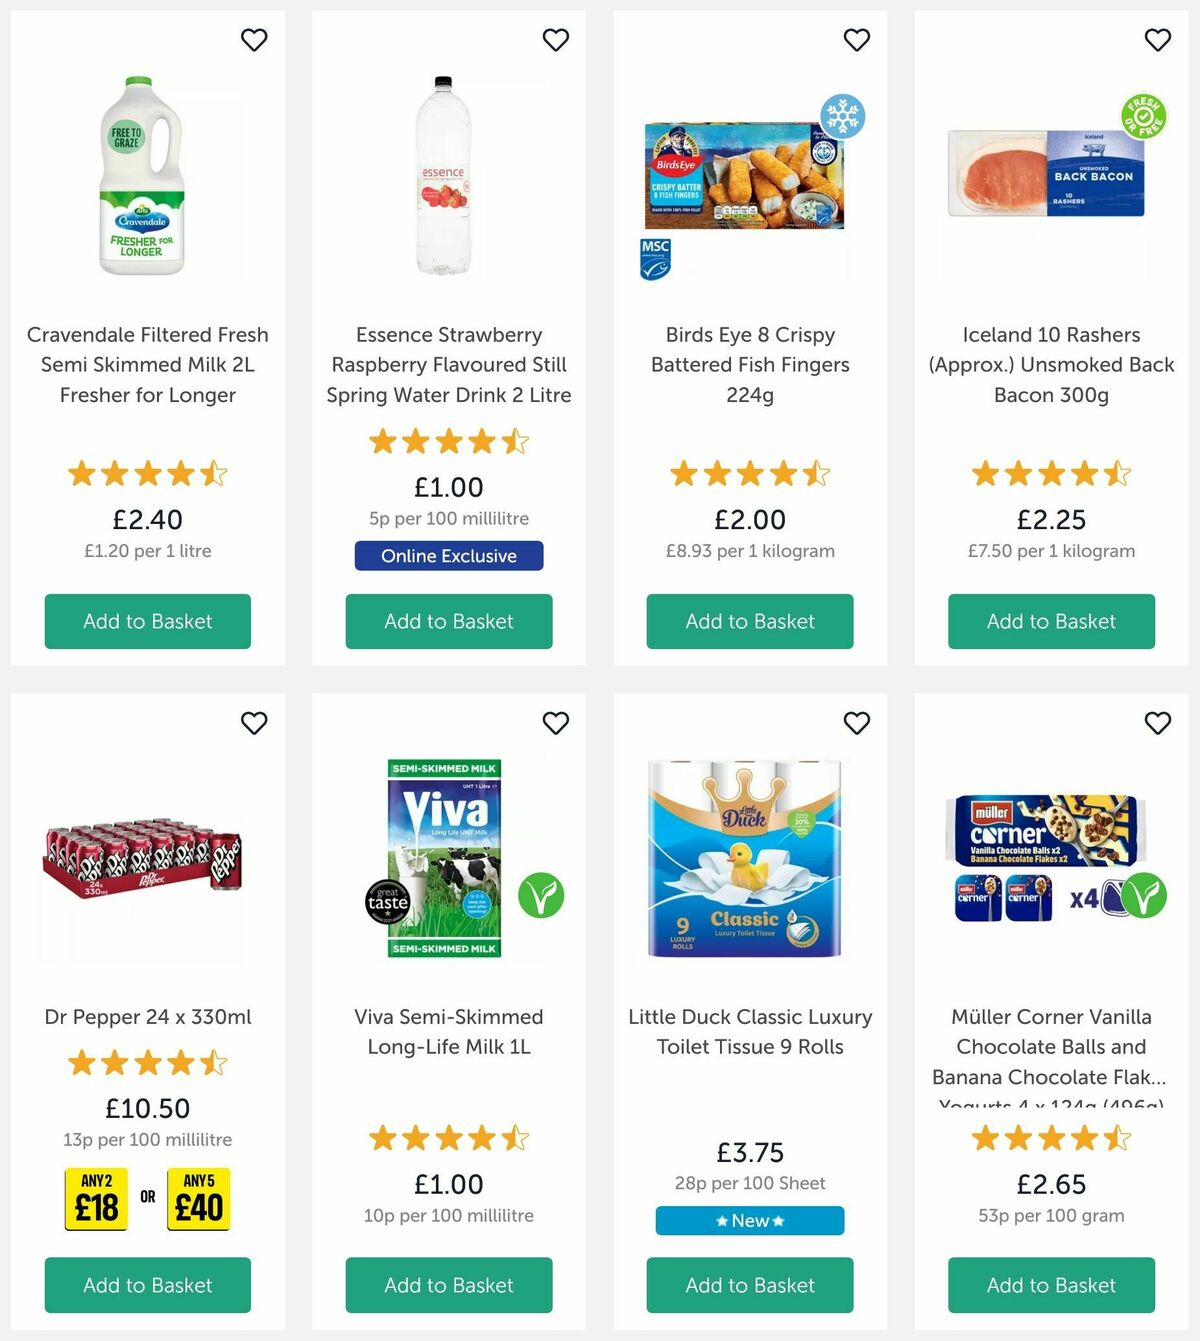Add Dr Pepper 24 pack to basket
This screenshot has height=1341, width=1200.
click(147, 1286)
